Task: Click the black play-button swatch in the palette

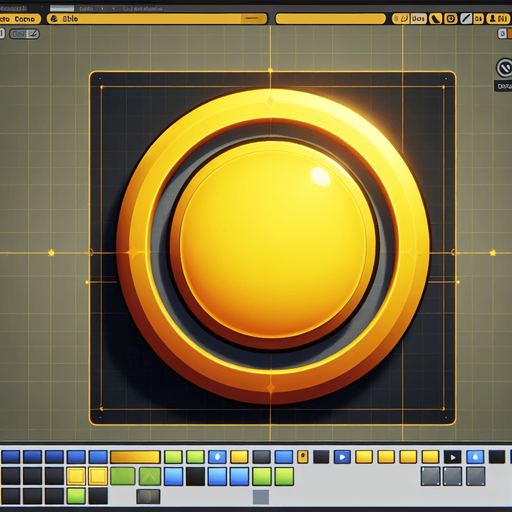Action: tap(453, 457)
